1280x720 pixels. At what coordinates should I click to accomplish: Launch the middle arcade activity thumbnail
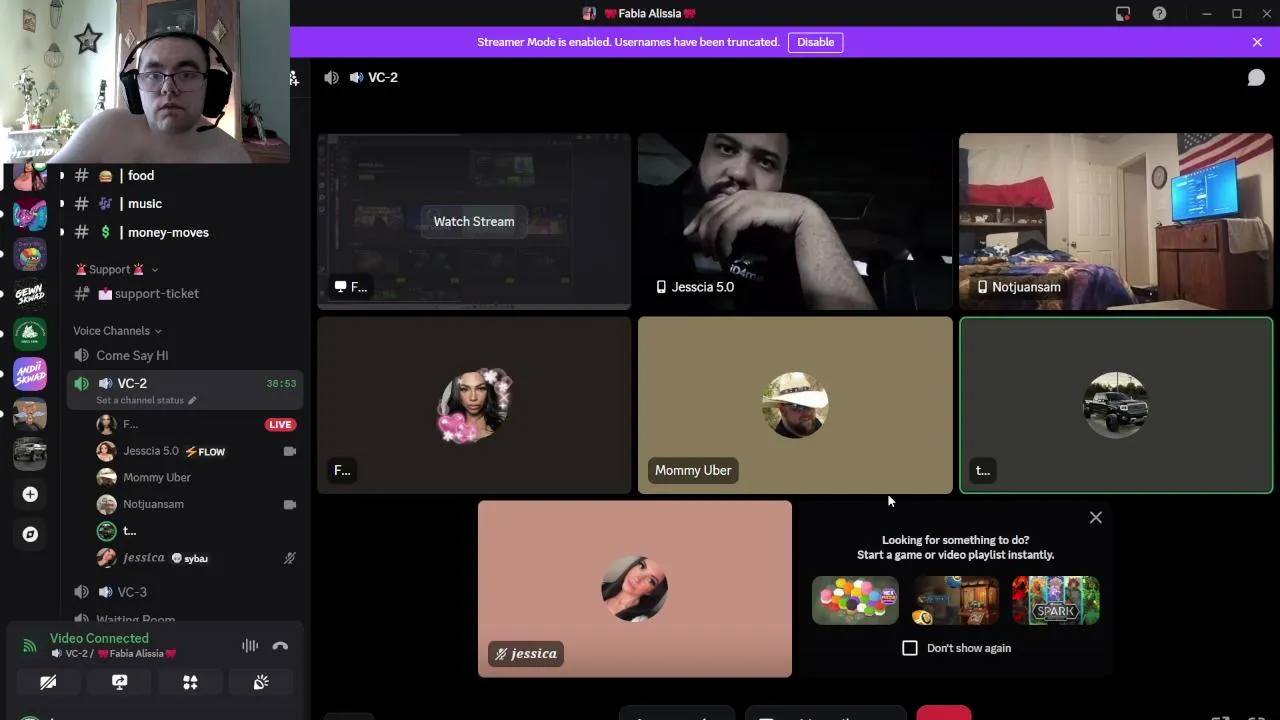(955, 600)
